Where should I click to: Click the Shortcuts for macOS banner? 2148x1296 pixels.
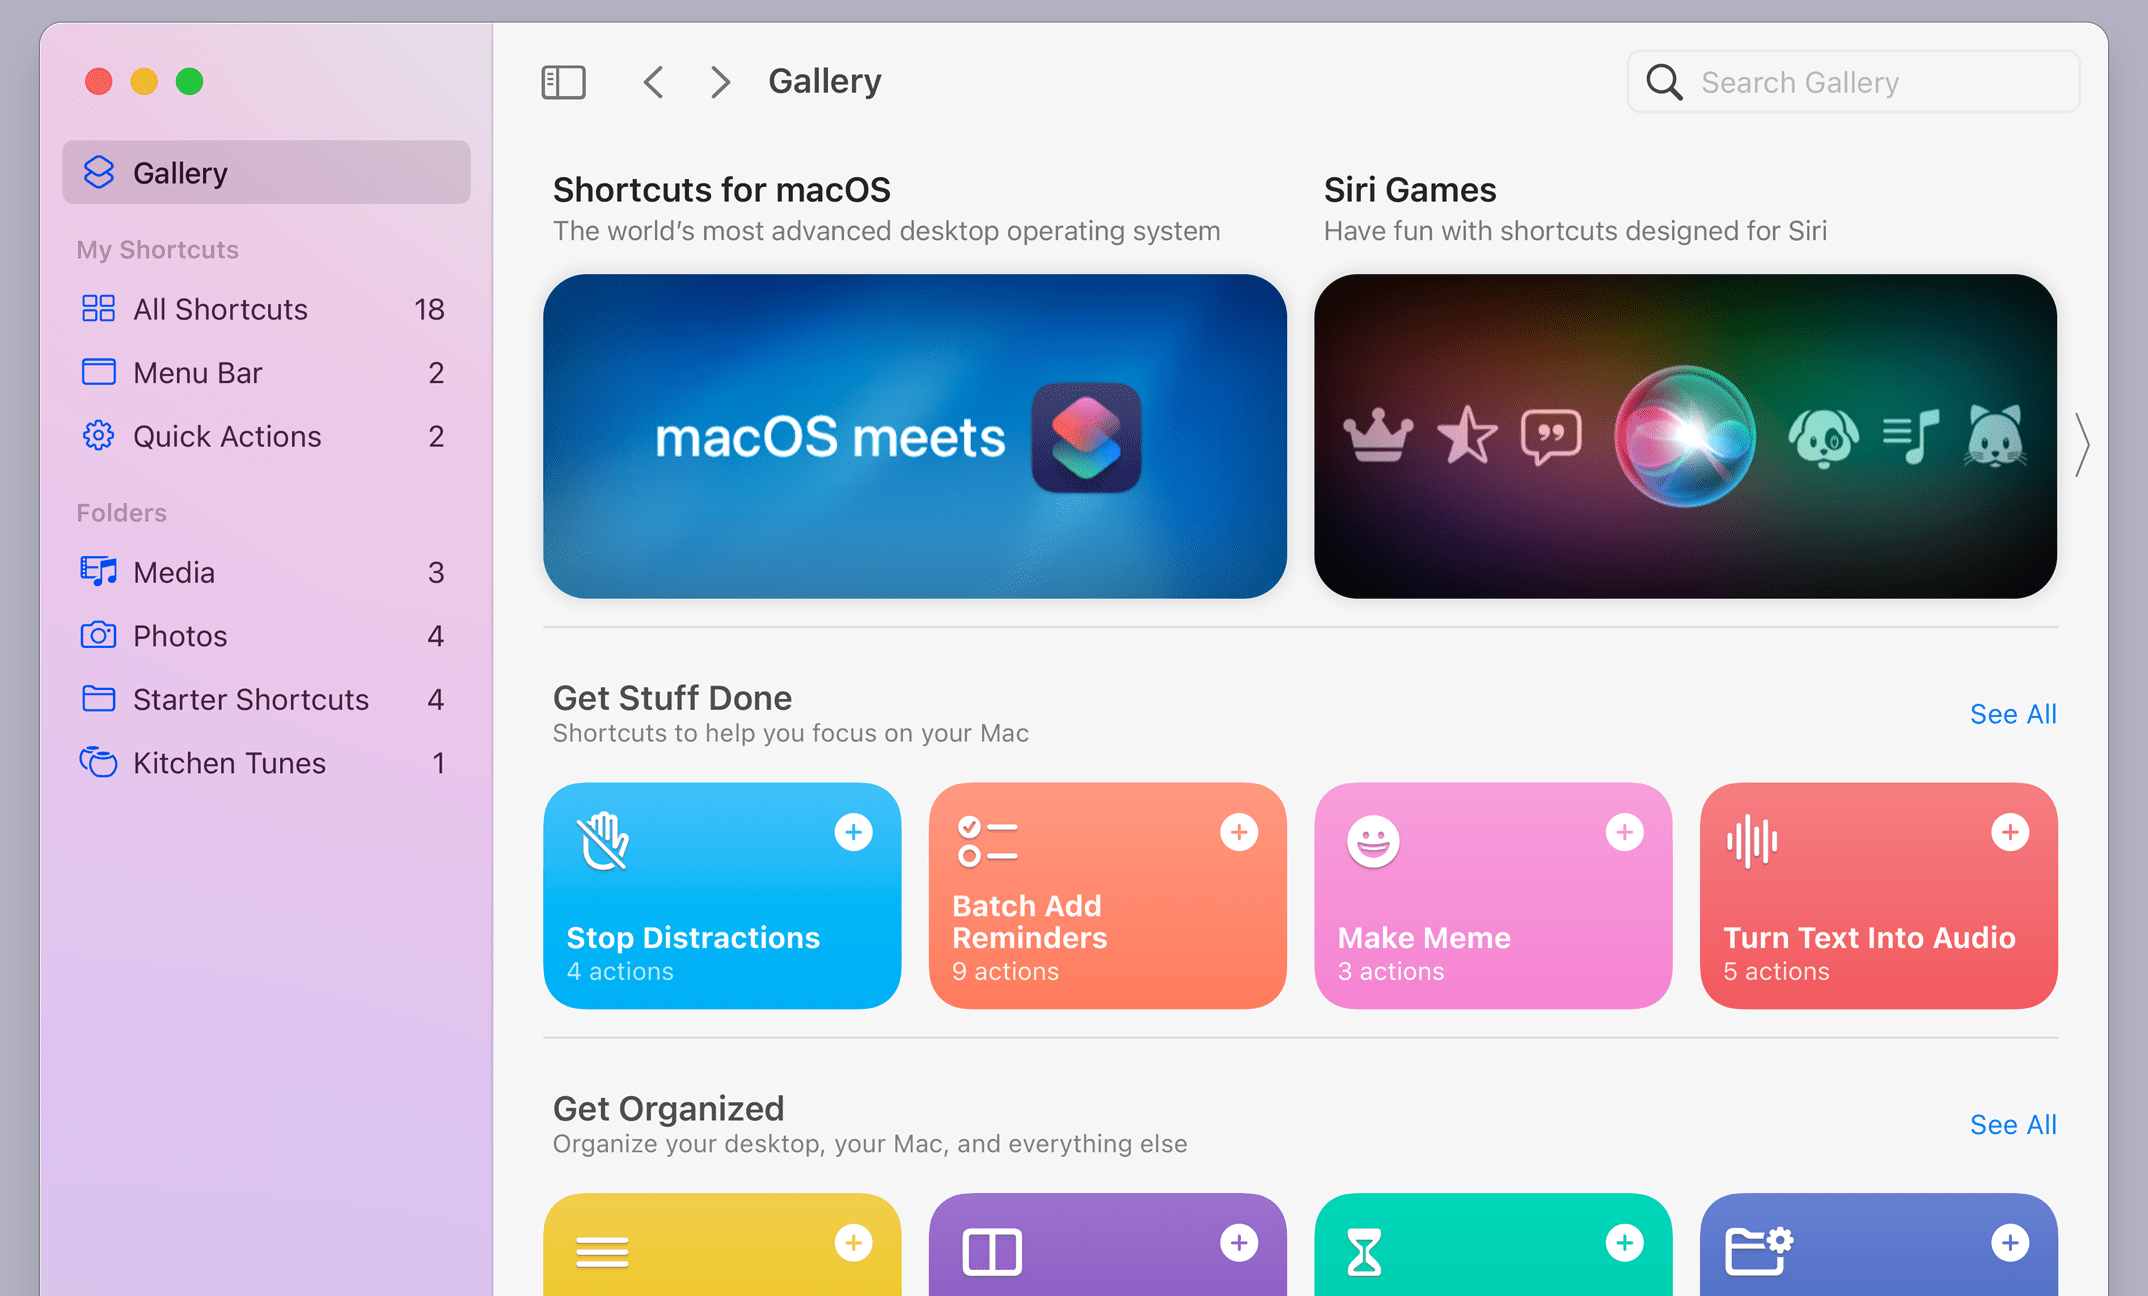tap(916, 436)
